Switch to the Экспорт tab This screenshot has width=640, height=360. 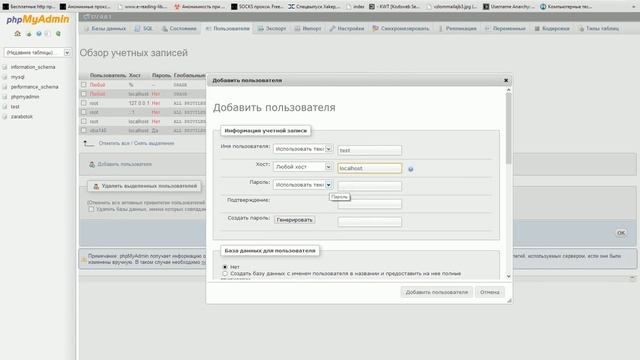pos(272,29)
